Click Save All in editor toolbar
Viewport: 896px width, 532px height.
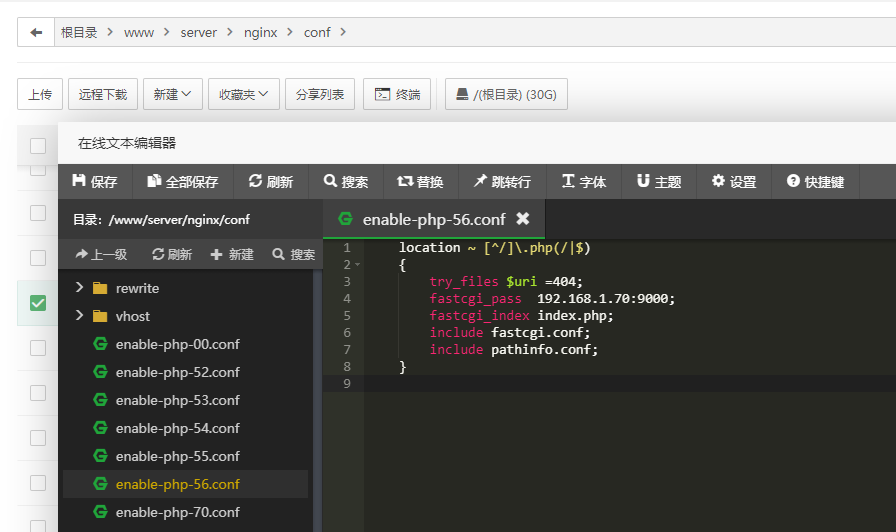pos(182,182)
